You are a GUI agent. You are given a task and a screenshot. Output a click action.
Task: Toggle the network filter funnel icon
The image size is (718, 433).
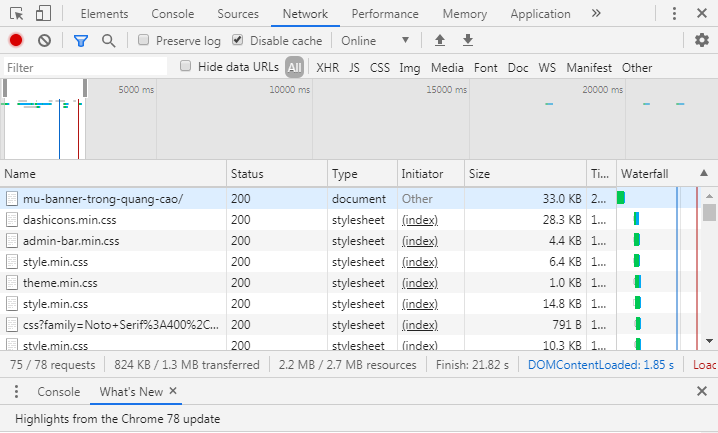(81, 40)
